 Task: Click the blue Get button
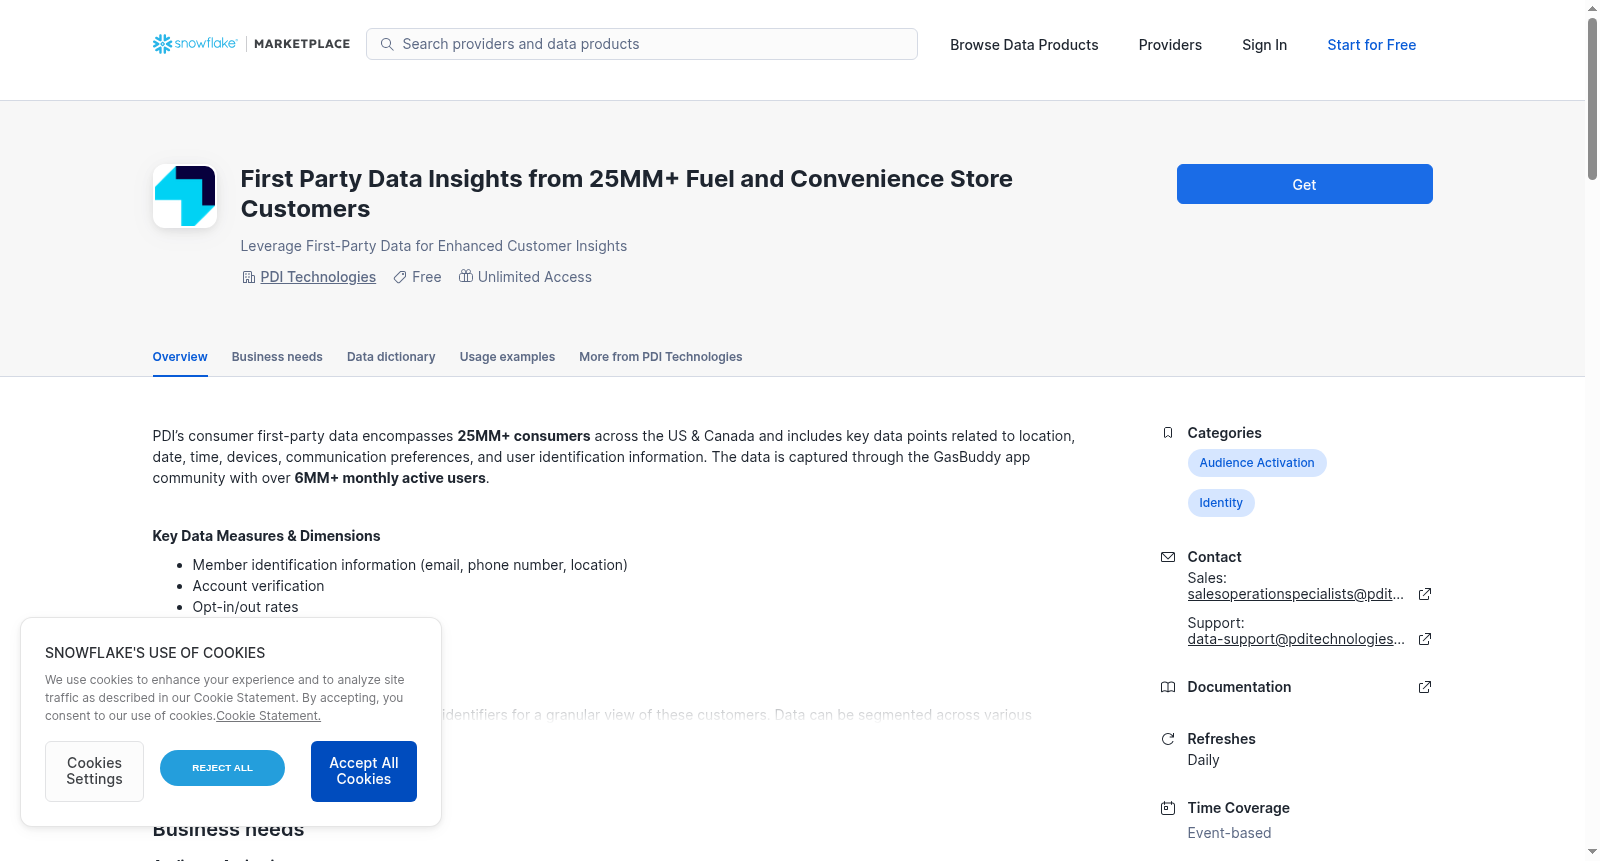tap(1305, 184)
